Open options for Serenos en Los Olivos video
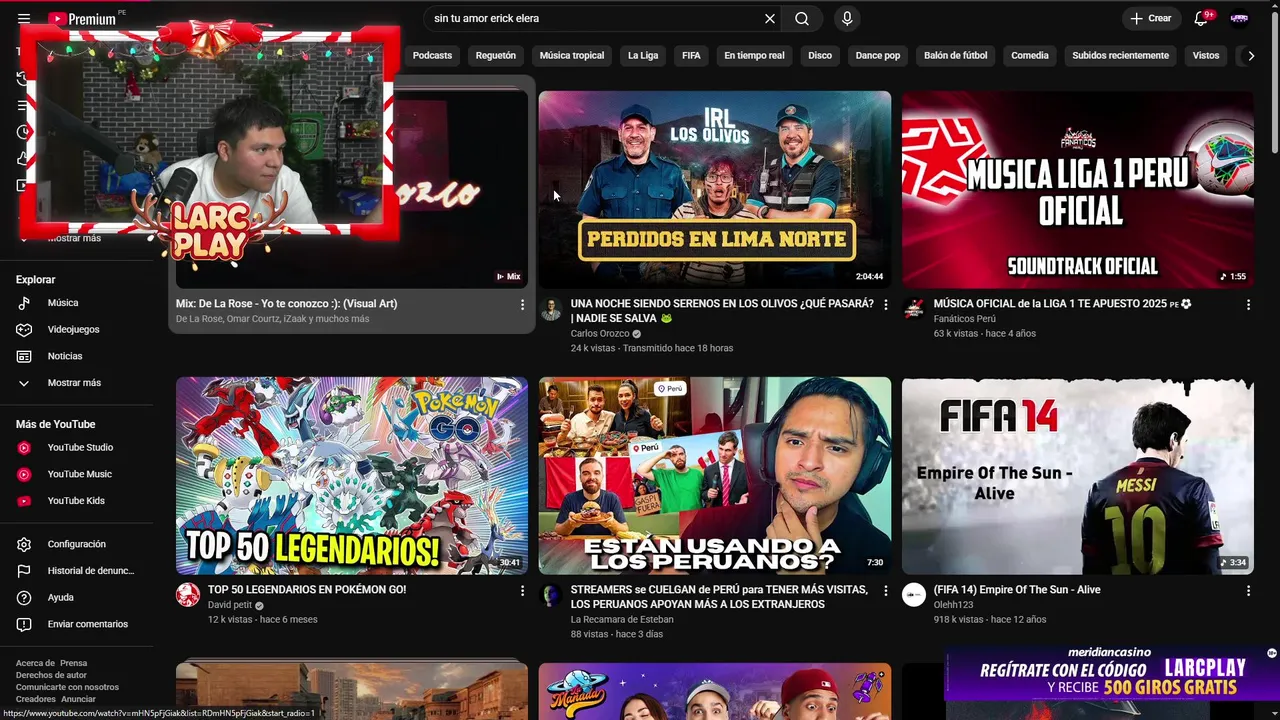The height and width of the screenshot is (720, 1280). [x=885, y=304]
